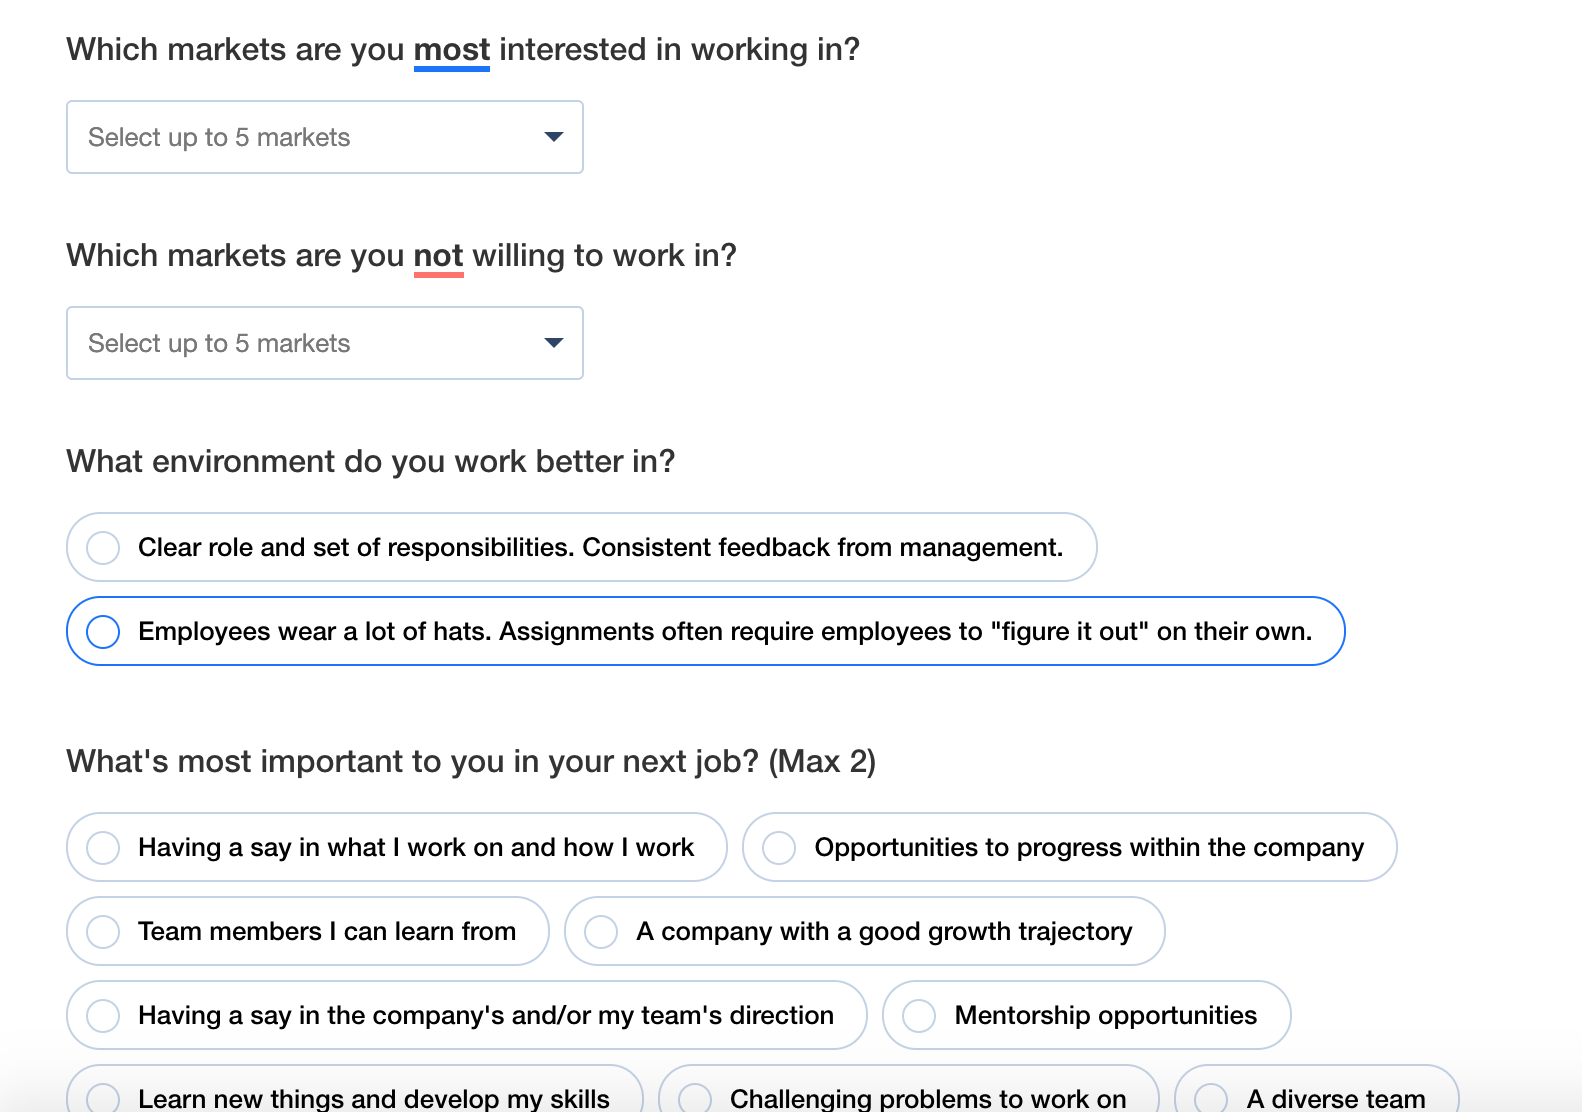
Task: Select having a say in company's direction
Action: tap(466, 1015)
